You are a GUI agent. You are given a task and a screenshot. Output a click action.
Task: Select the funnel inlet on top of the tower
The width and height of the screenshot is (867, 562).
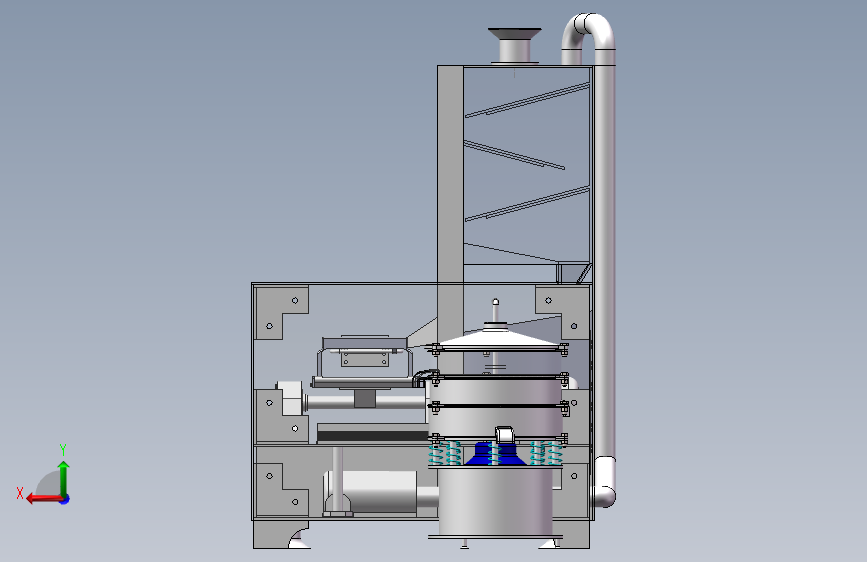click(x=514, y=45)
